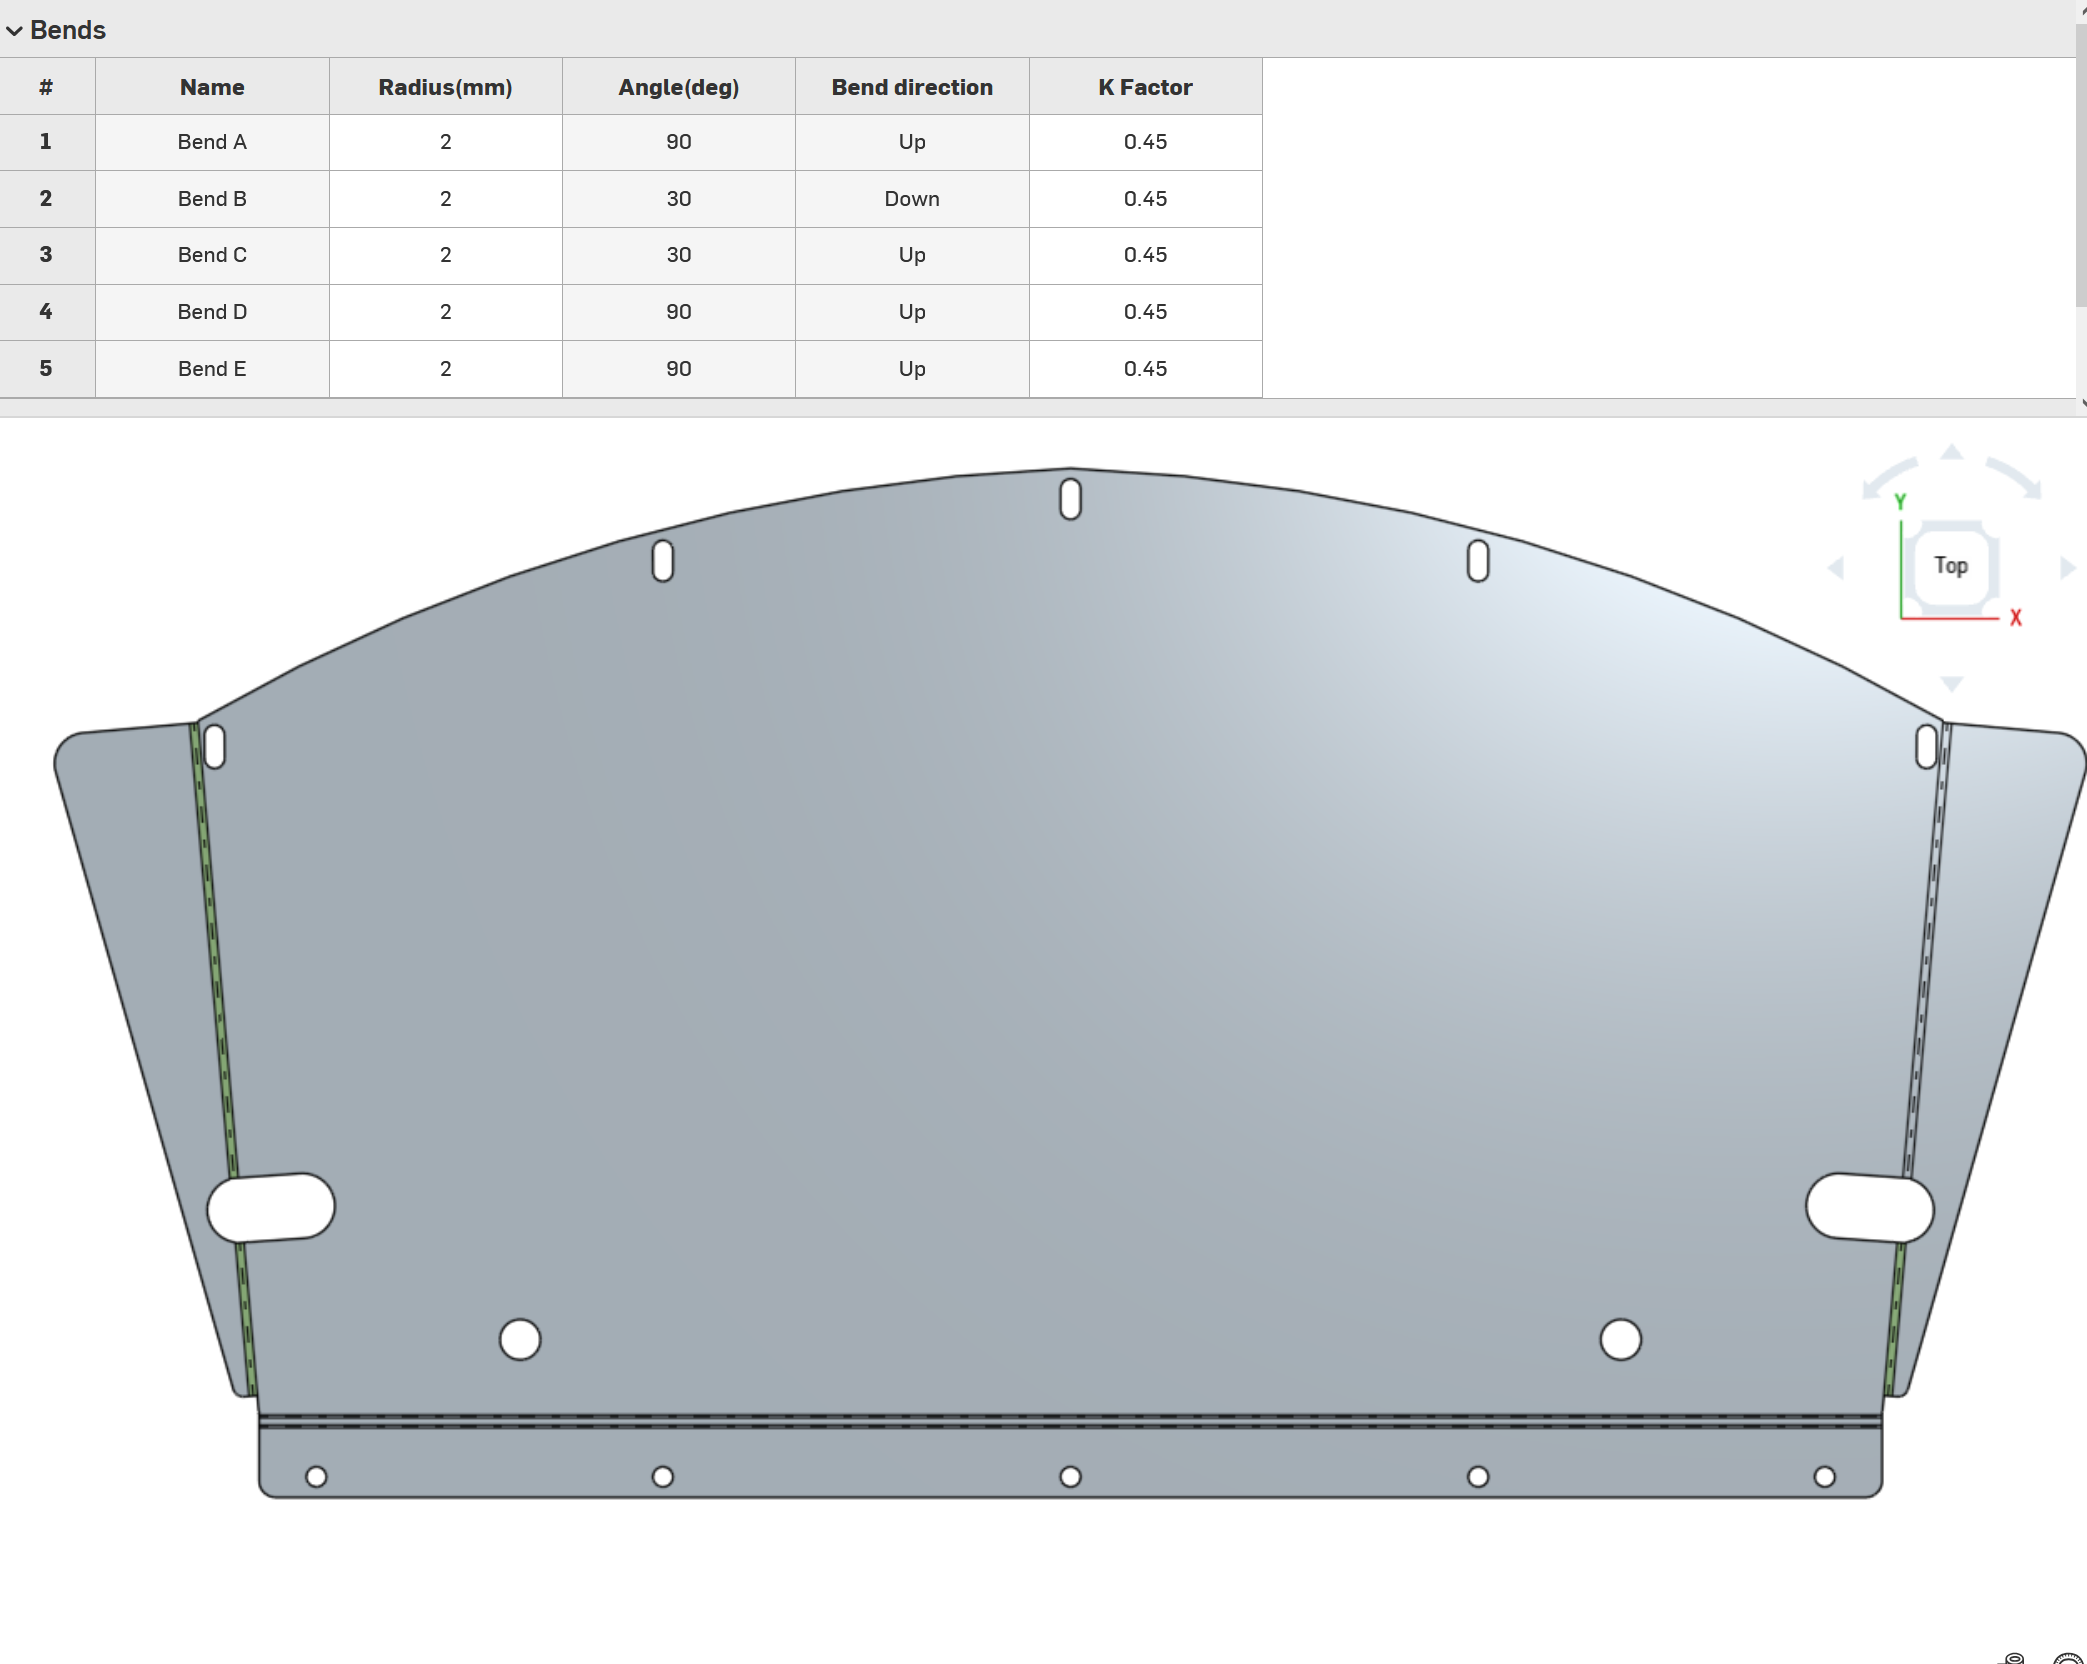The image size is (2087, 1664).
Task: Select the red X axis label
Action: (x=2015, y=618)
